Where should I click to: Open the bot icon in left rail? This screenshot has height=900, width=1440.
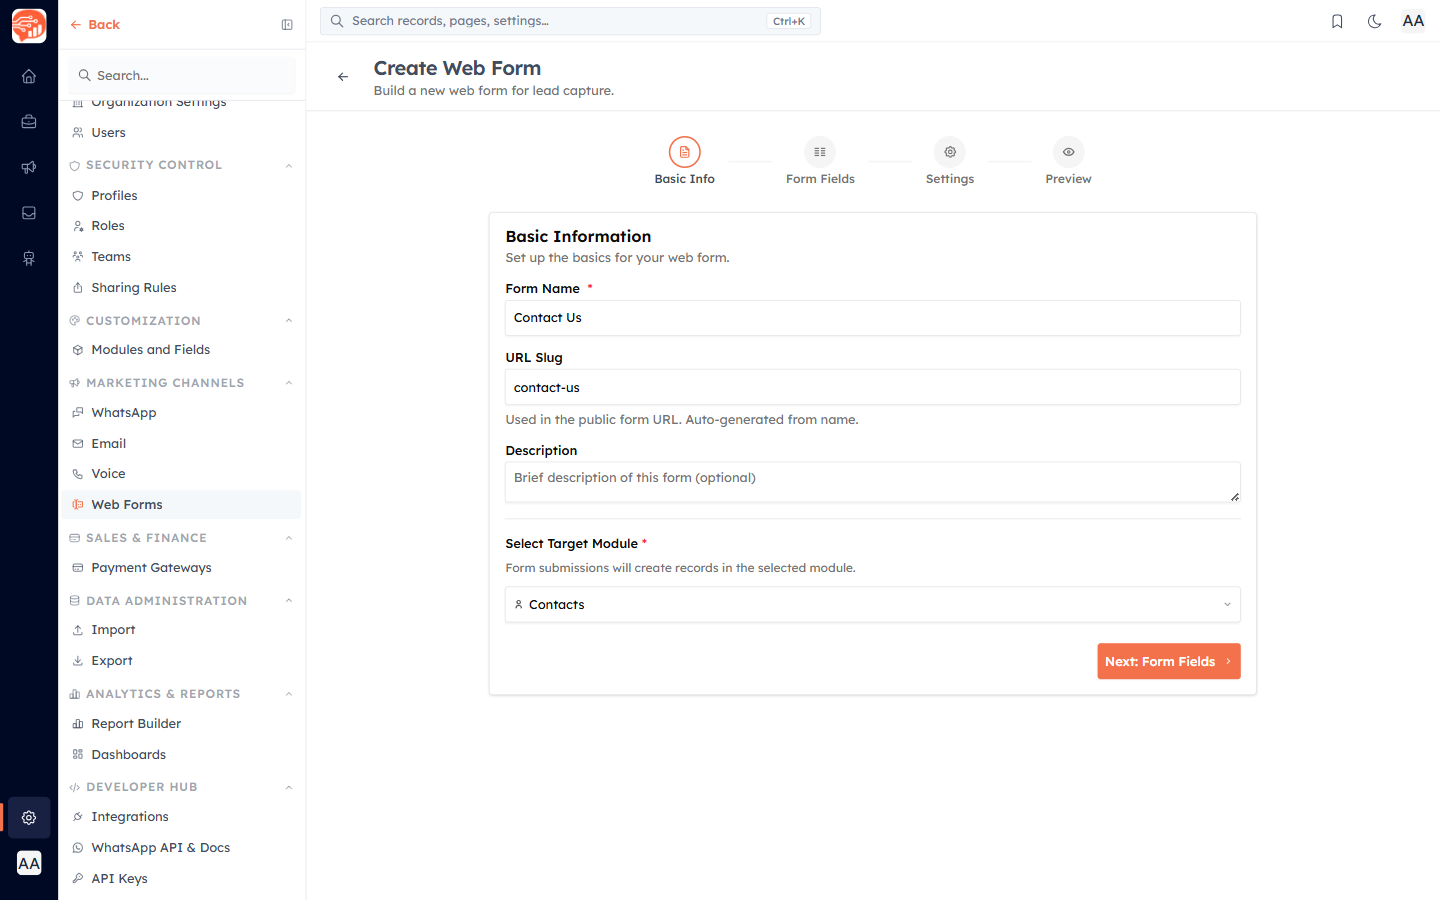29,258
